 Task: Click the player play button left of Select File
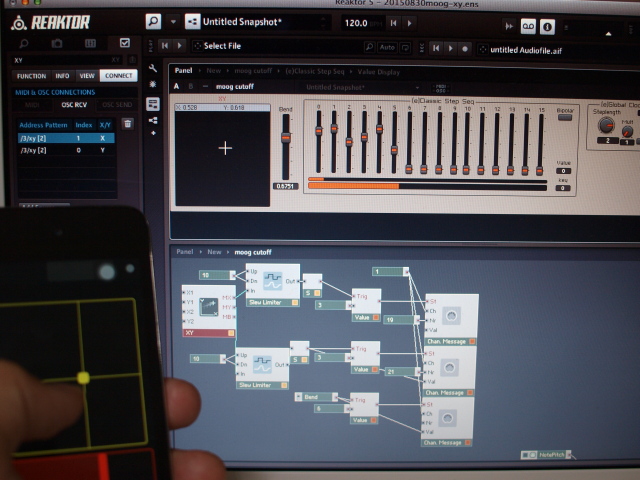pyautogui.click(x=179, y=46)
